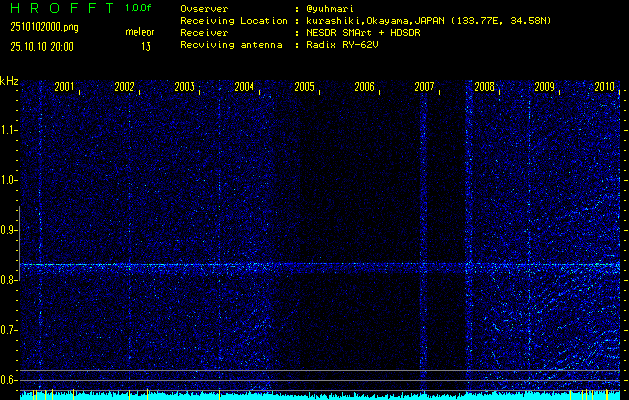Image resolution: width=629 pixels, height=400 pixels.
Task: Click the kurashiki, Okayama location text
Action: (428, 21)
